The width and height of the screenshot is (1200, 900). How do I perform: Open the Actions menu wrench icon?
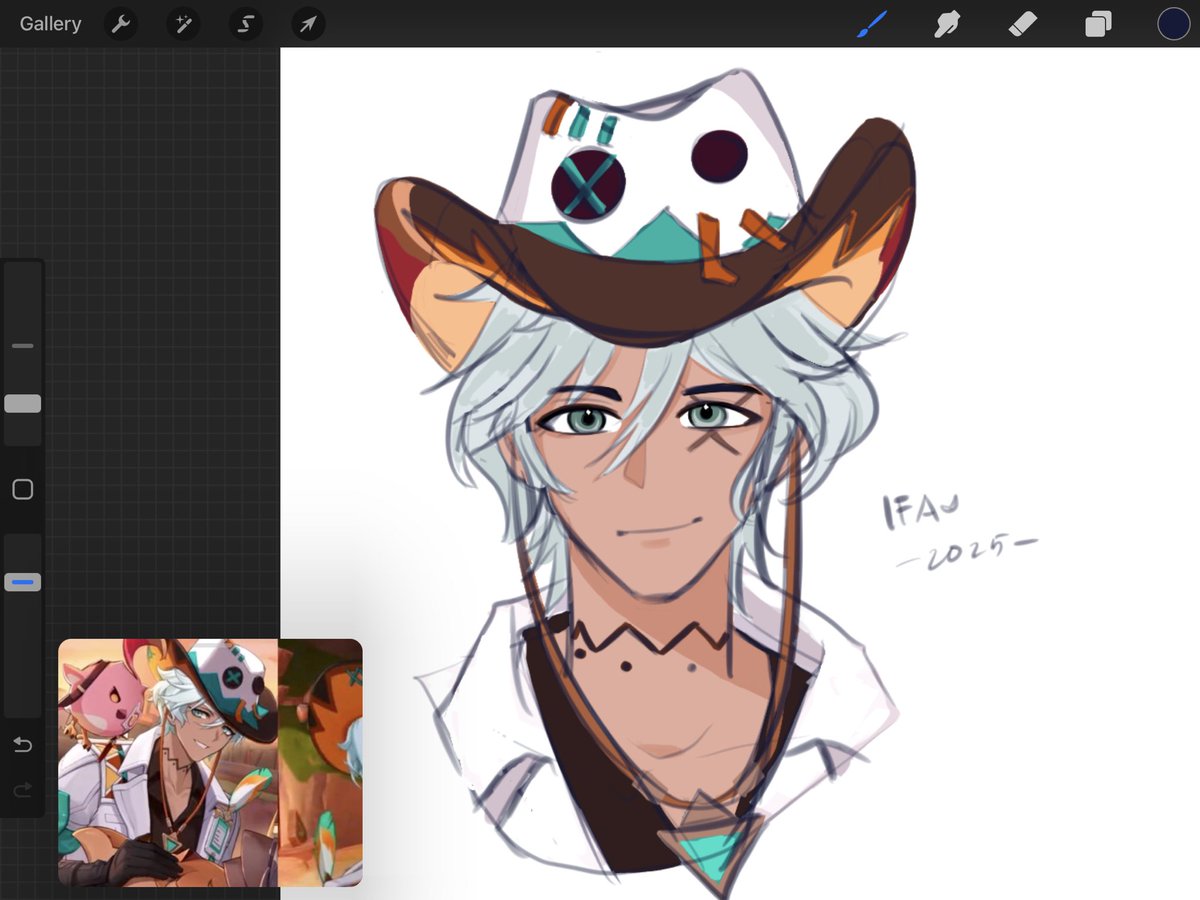[x=120, y=23]
